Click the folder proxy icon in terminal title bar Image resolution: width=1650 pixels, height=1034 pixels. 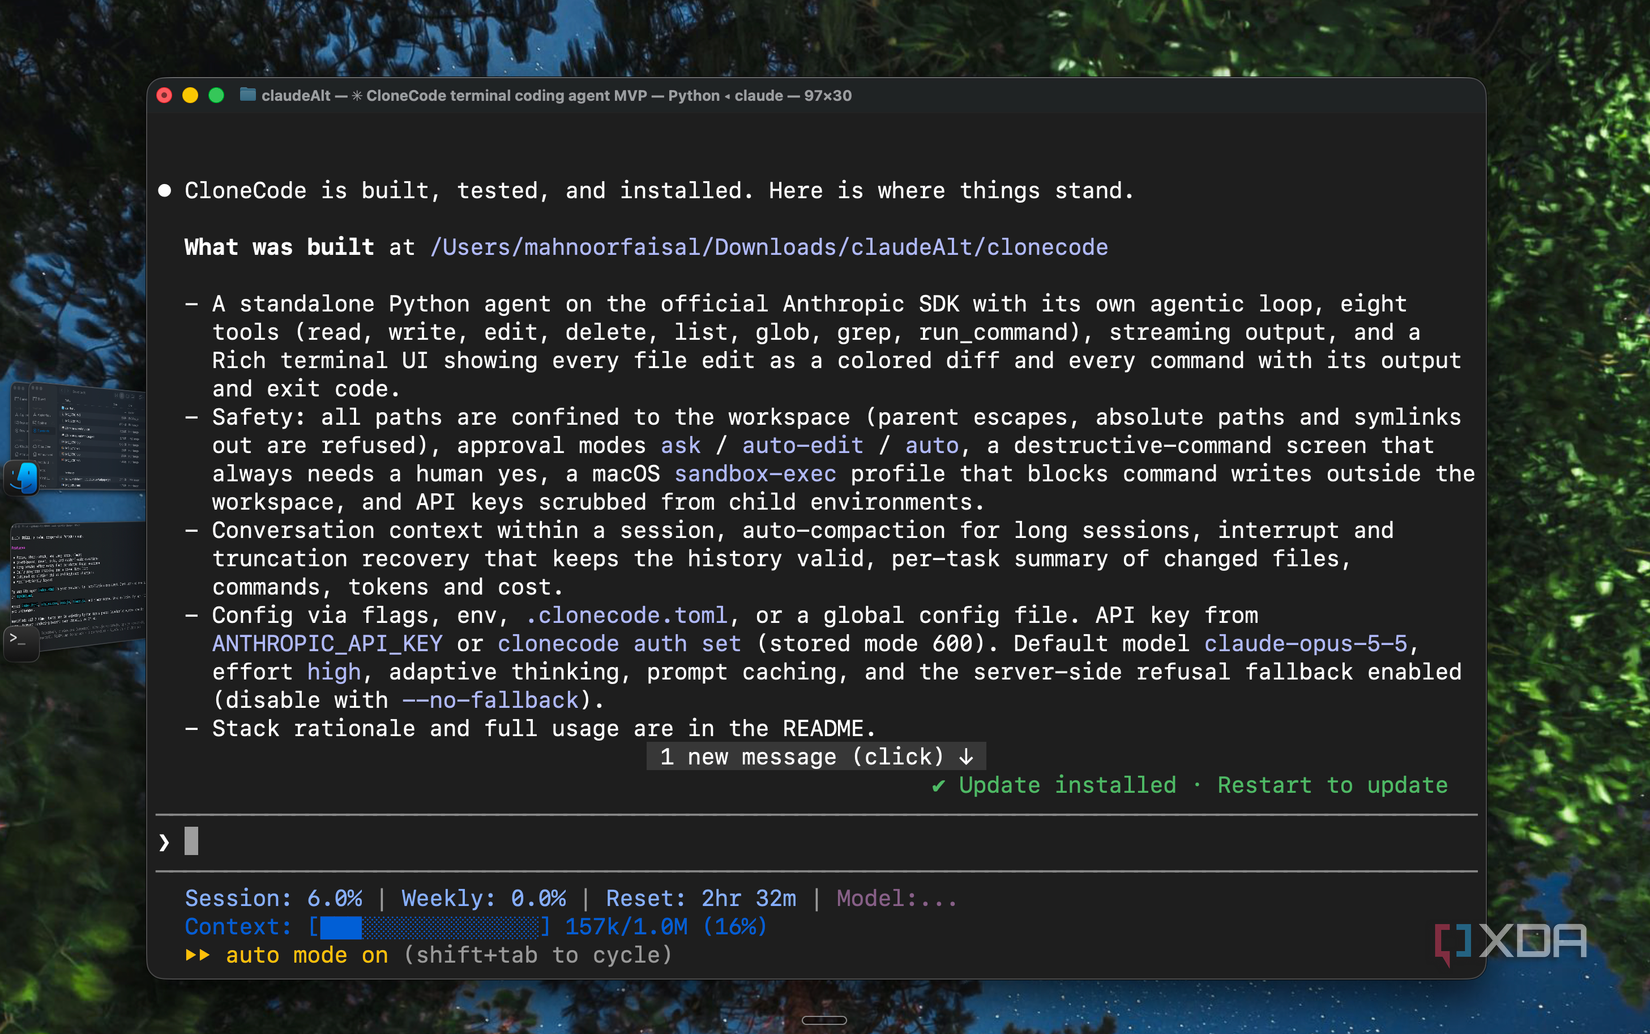point(247,95)
